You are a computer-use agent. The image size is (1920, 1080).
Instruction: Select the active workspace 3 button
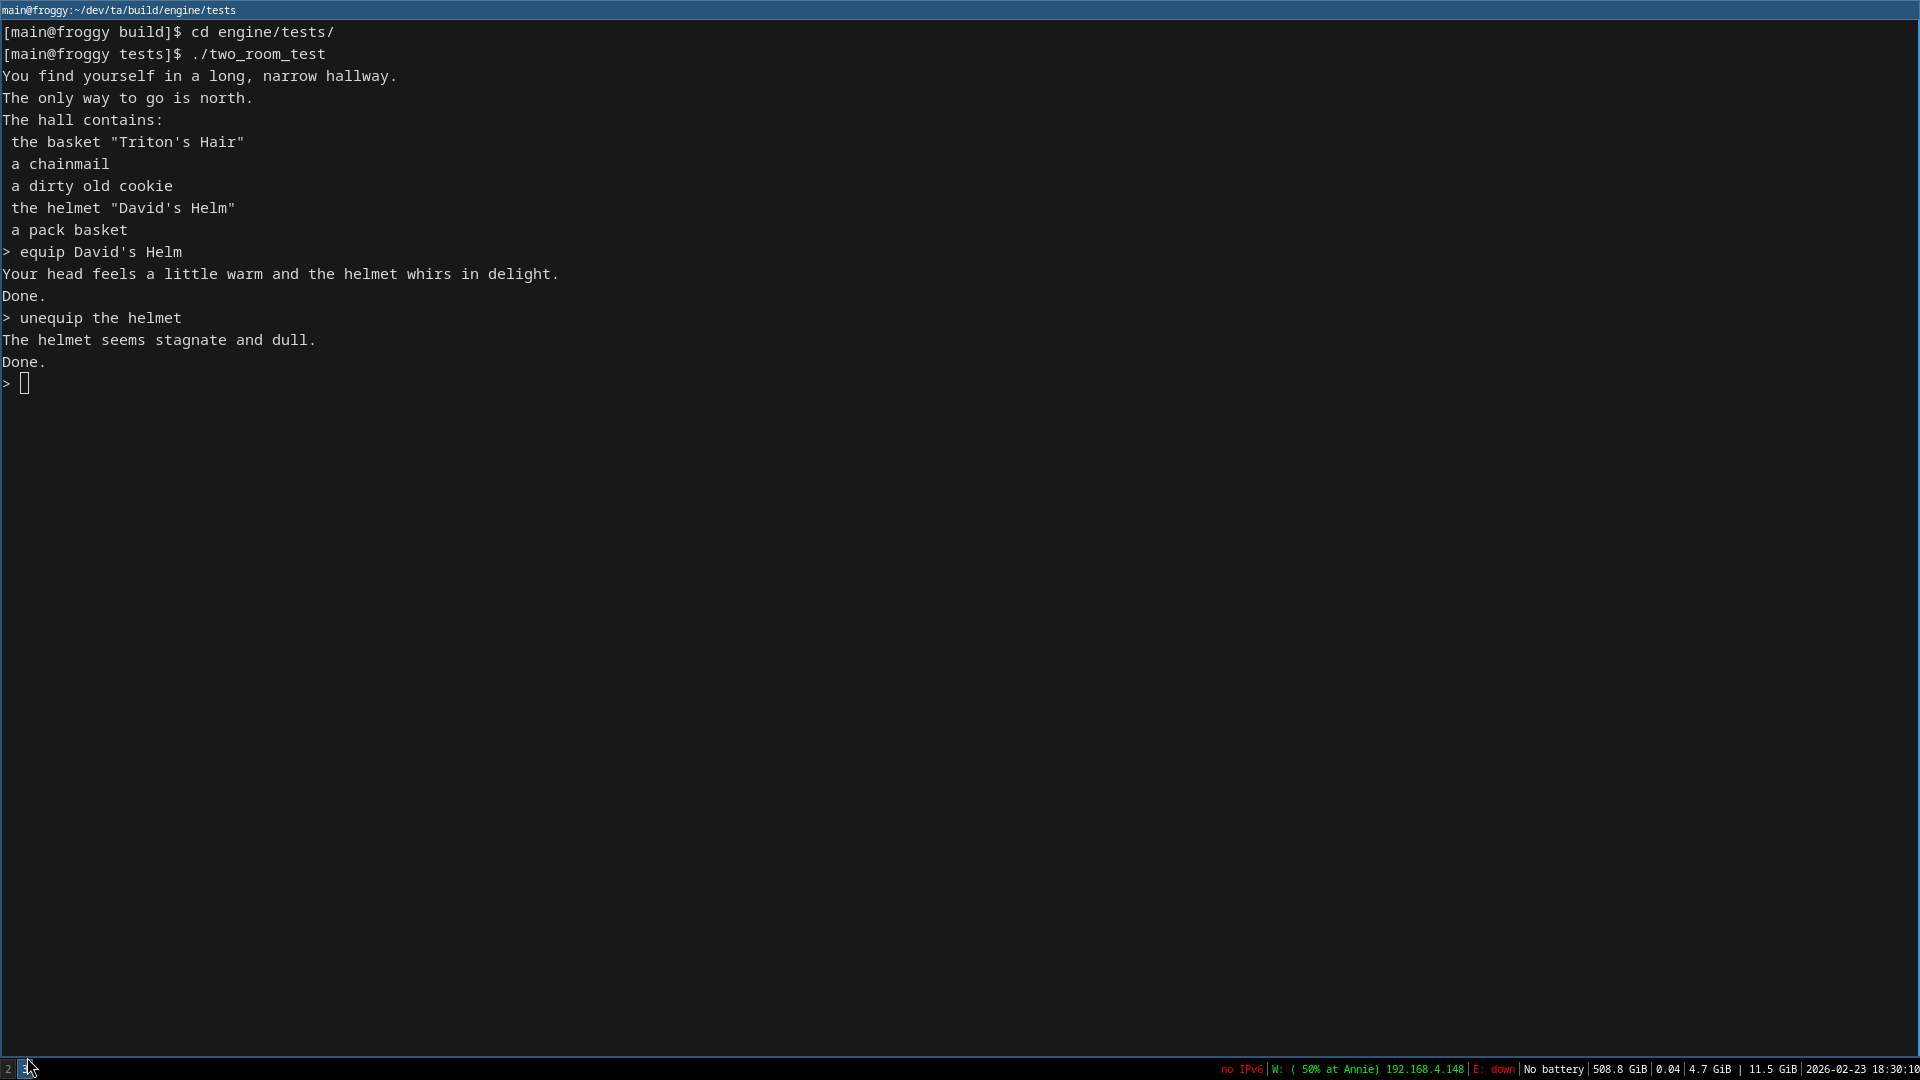tap(25, 1069)
